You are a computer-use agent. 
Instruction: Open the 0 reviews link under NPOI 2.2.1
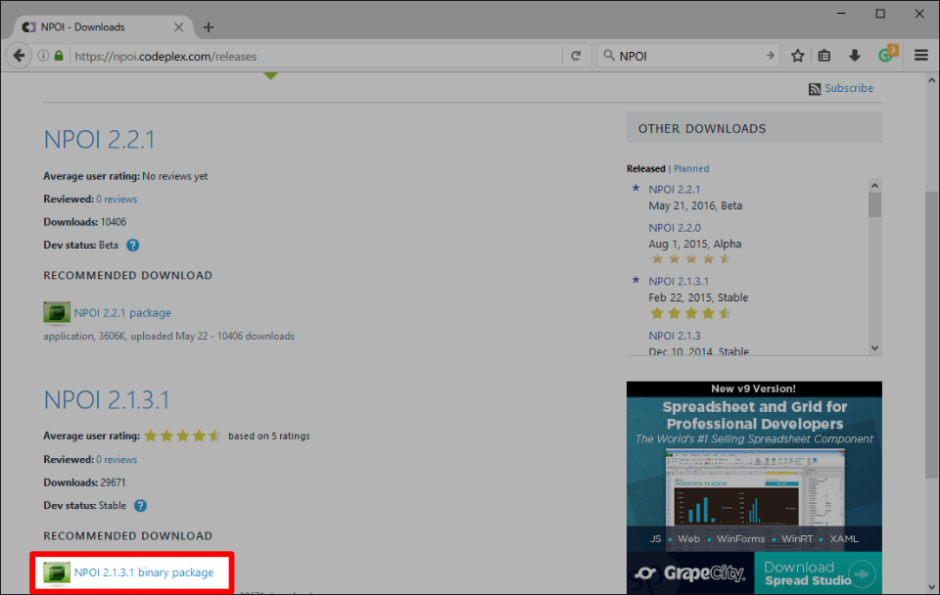point(116,199)
